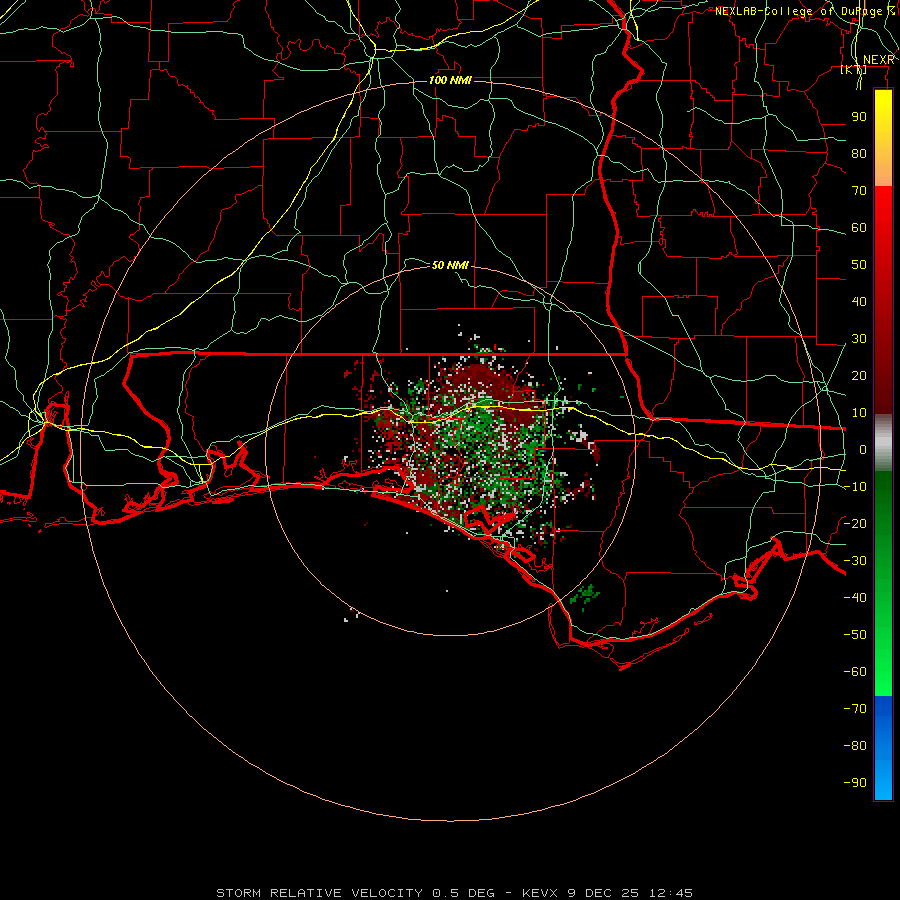Click the -20 scale label

(x=855, y=523)
